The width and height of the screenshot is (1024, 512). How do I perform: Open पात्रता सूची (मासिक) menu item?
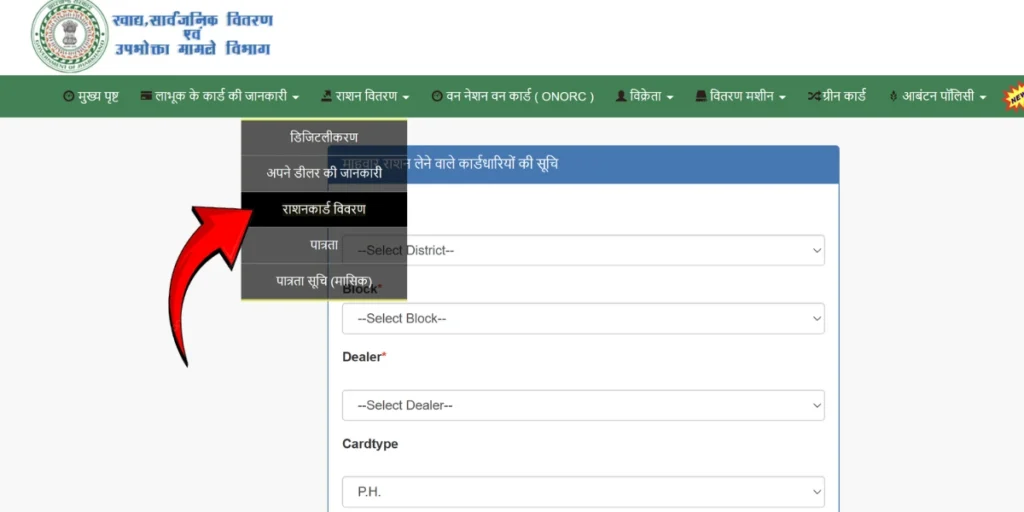point(324,281)
